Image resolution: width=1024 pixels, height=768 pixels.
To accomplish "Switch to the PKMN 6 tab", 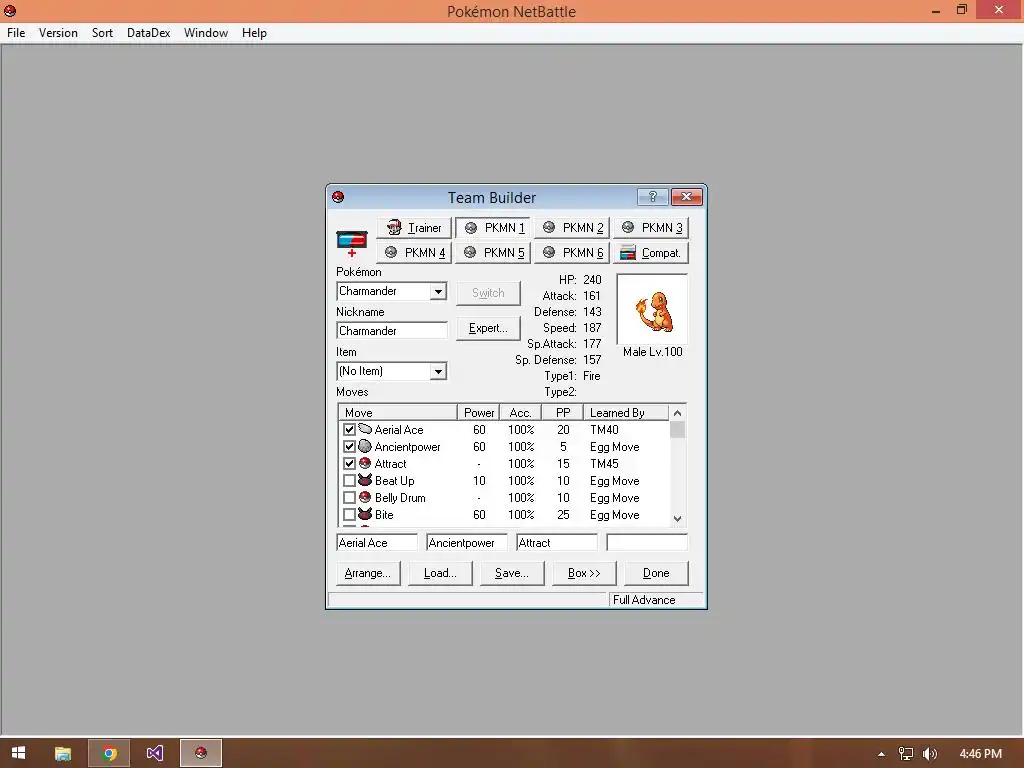I will point(572,252).
